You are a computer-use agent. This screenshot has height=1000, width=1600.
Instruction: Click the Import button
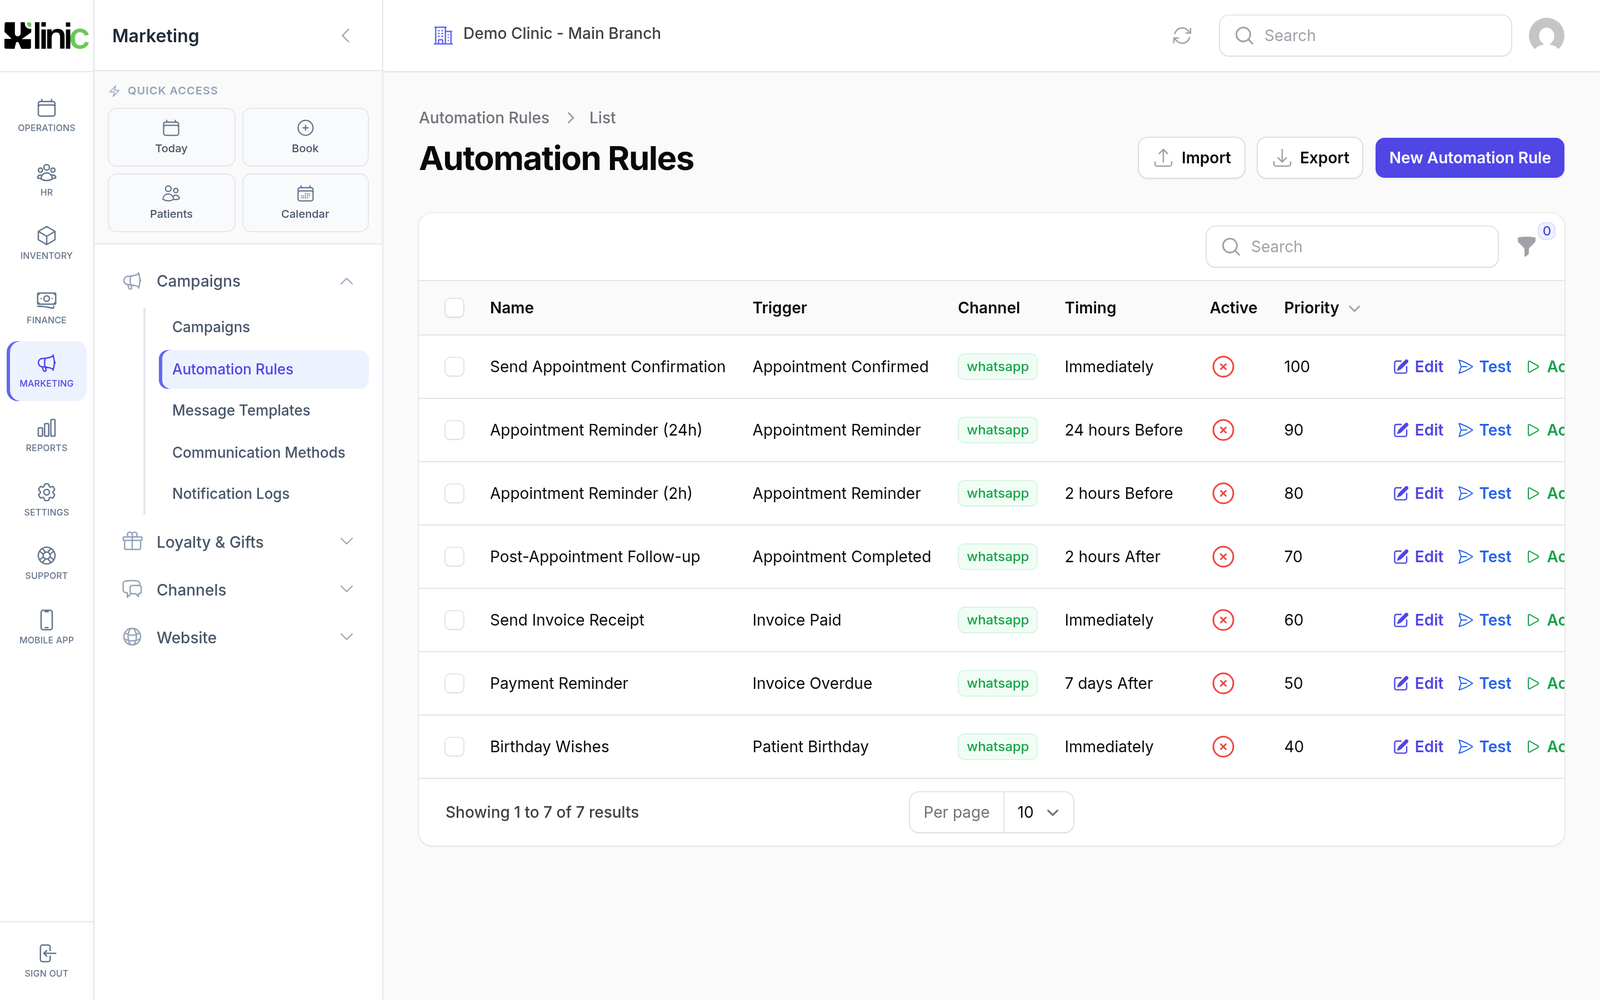point(1191,158)
